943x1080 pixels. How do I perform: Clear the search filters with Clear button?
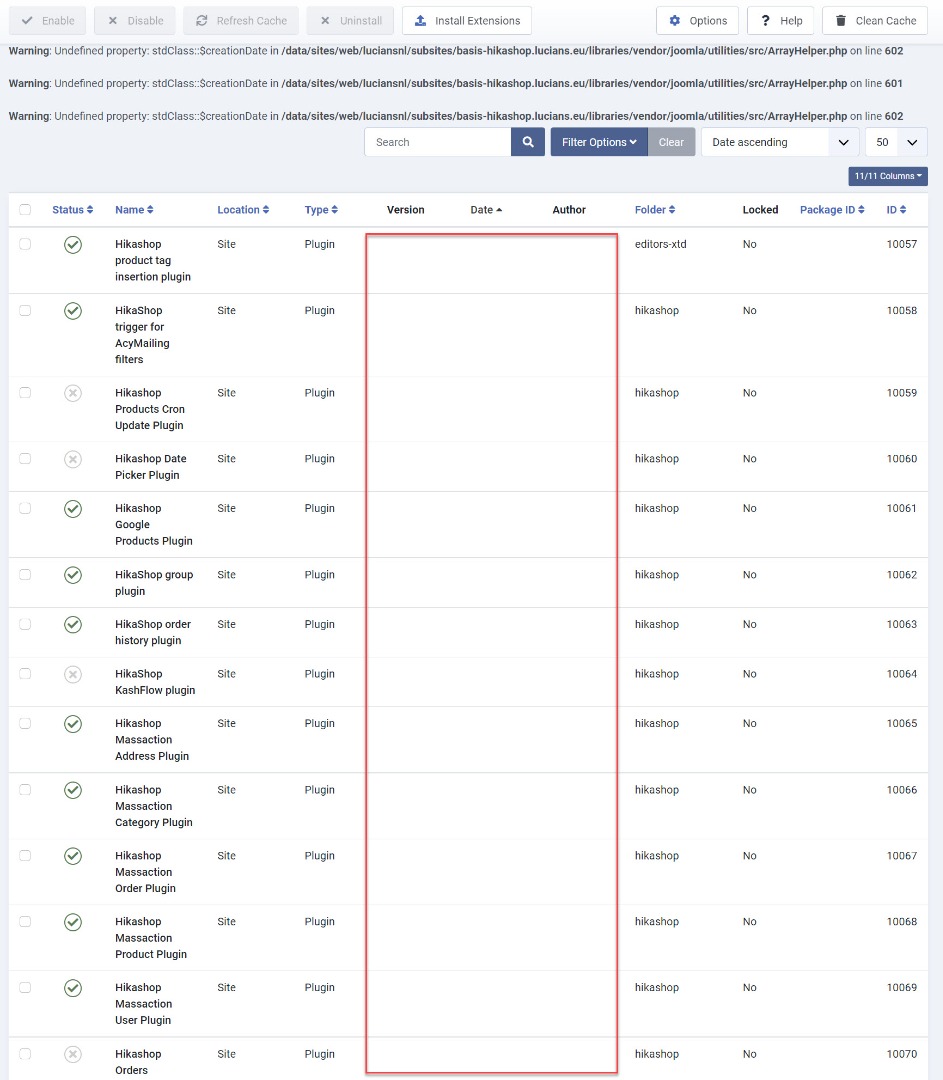point(671,142)
